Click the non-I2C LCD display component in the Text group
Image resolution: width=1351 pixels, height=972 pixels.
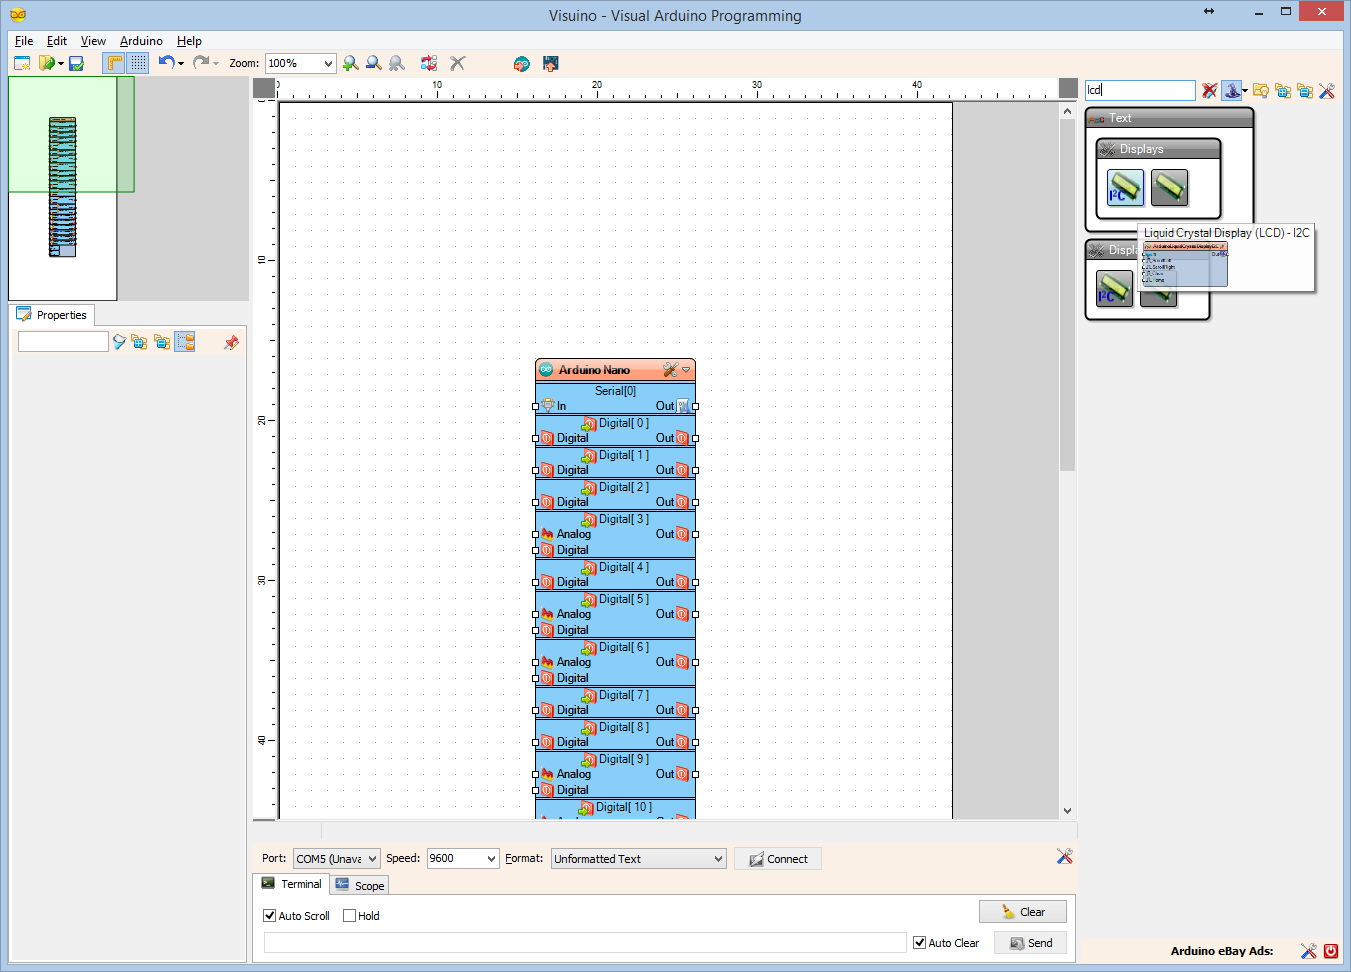point(1169,187)
